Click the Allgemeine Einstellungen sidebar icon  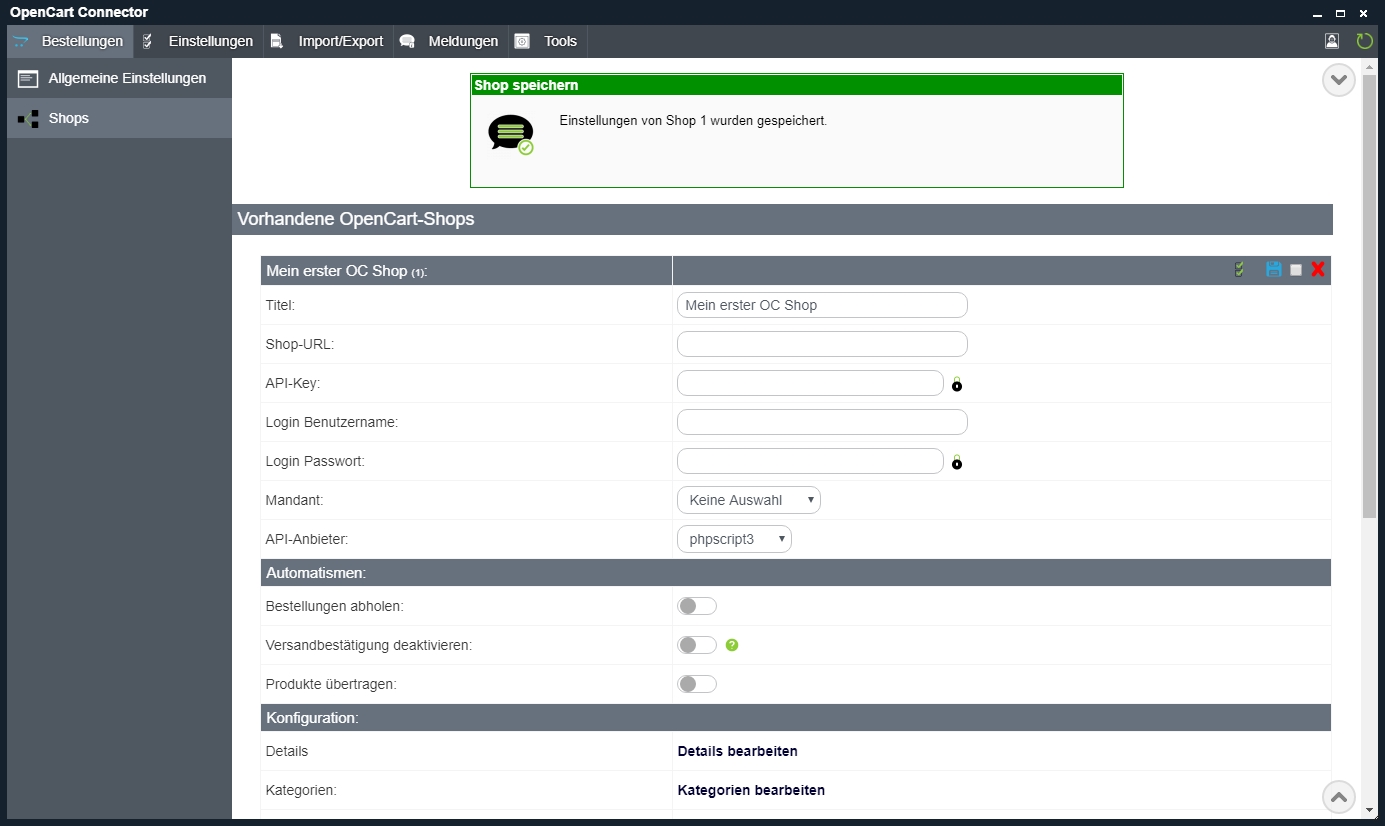click(x=28, y=79)
